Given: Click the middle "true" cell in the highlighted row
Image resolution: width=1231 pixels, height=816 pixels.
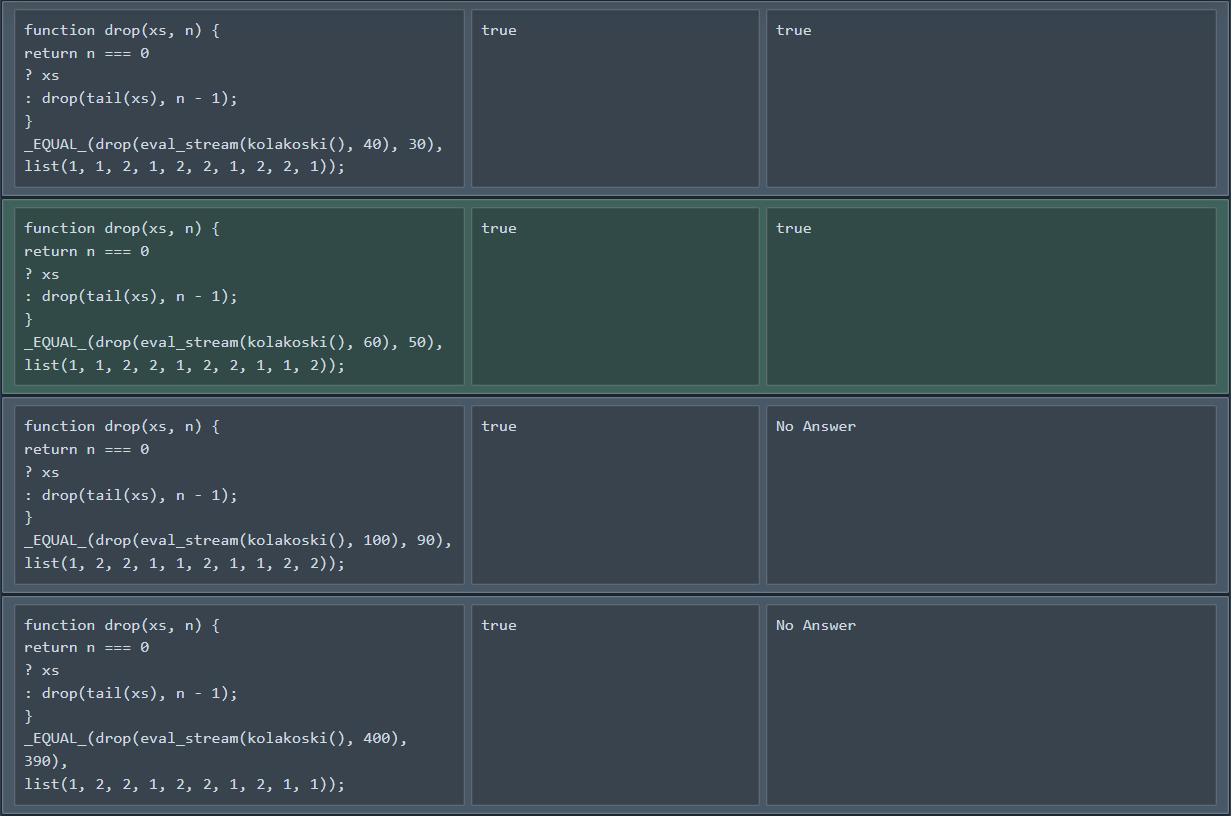Looking at the screenshot, I should 614,296.
